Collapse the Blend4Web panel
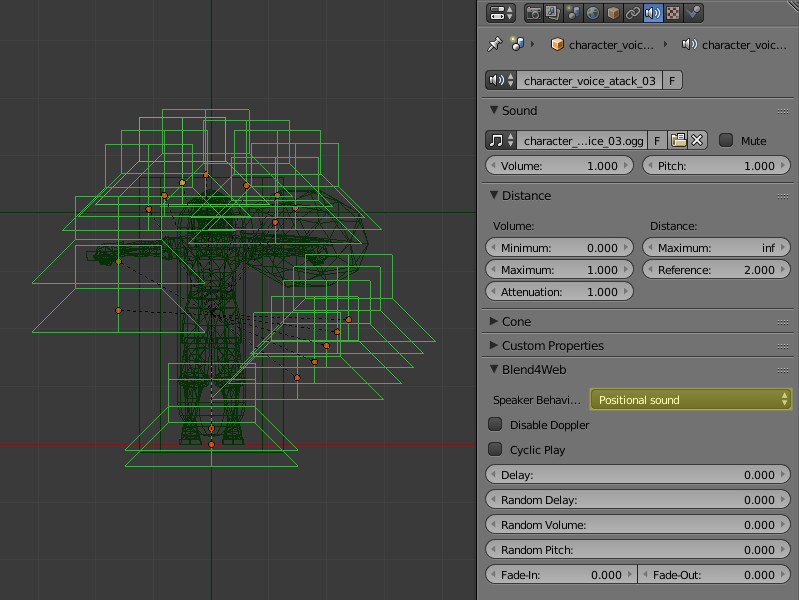Image resolution: width=799 pixels, height=600 pixels. pyautogui.click(x=493, y=369)
